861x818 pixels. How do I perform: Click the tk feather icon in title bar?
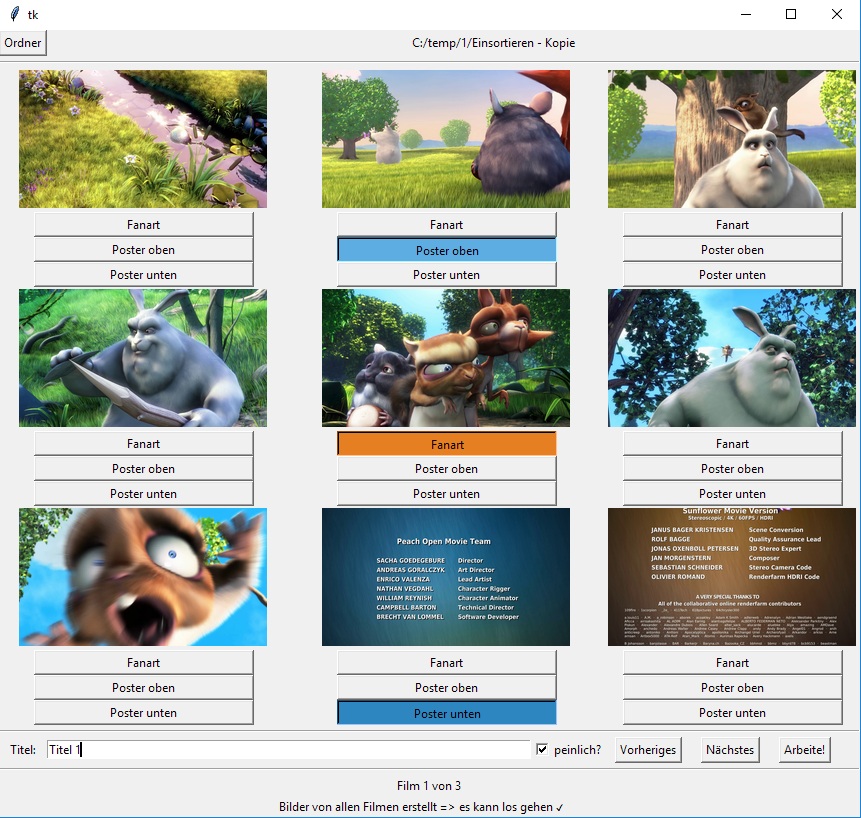[15, 14]
